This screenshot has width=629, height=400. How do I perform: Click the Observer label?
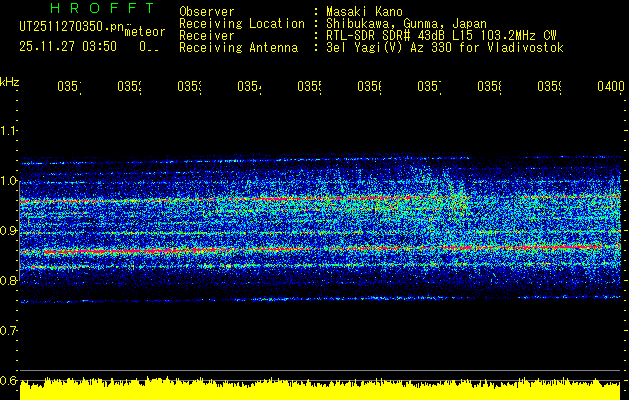pos(207,11)
